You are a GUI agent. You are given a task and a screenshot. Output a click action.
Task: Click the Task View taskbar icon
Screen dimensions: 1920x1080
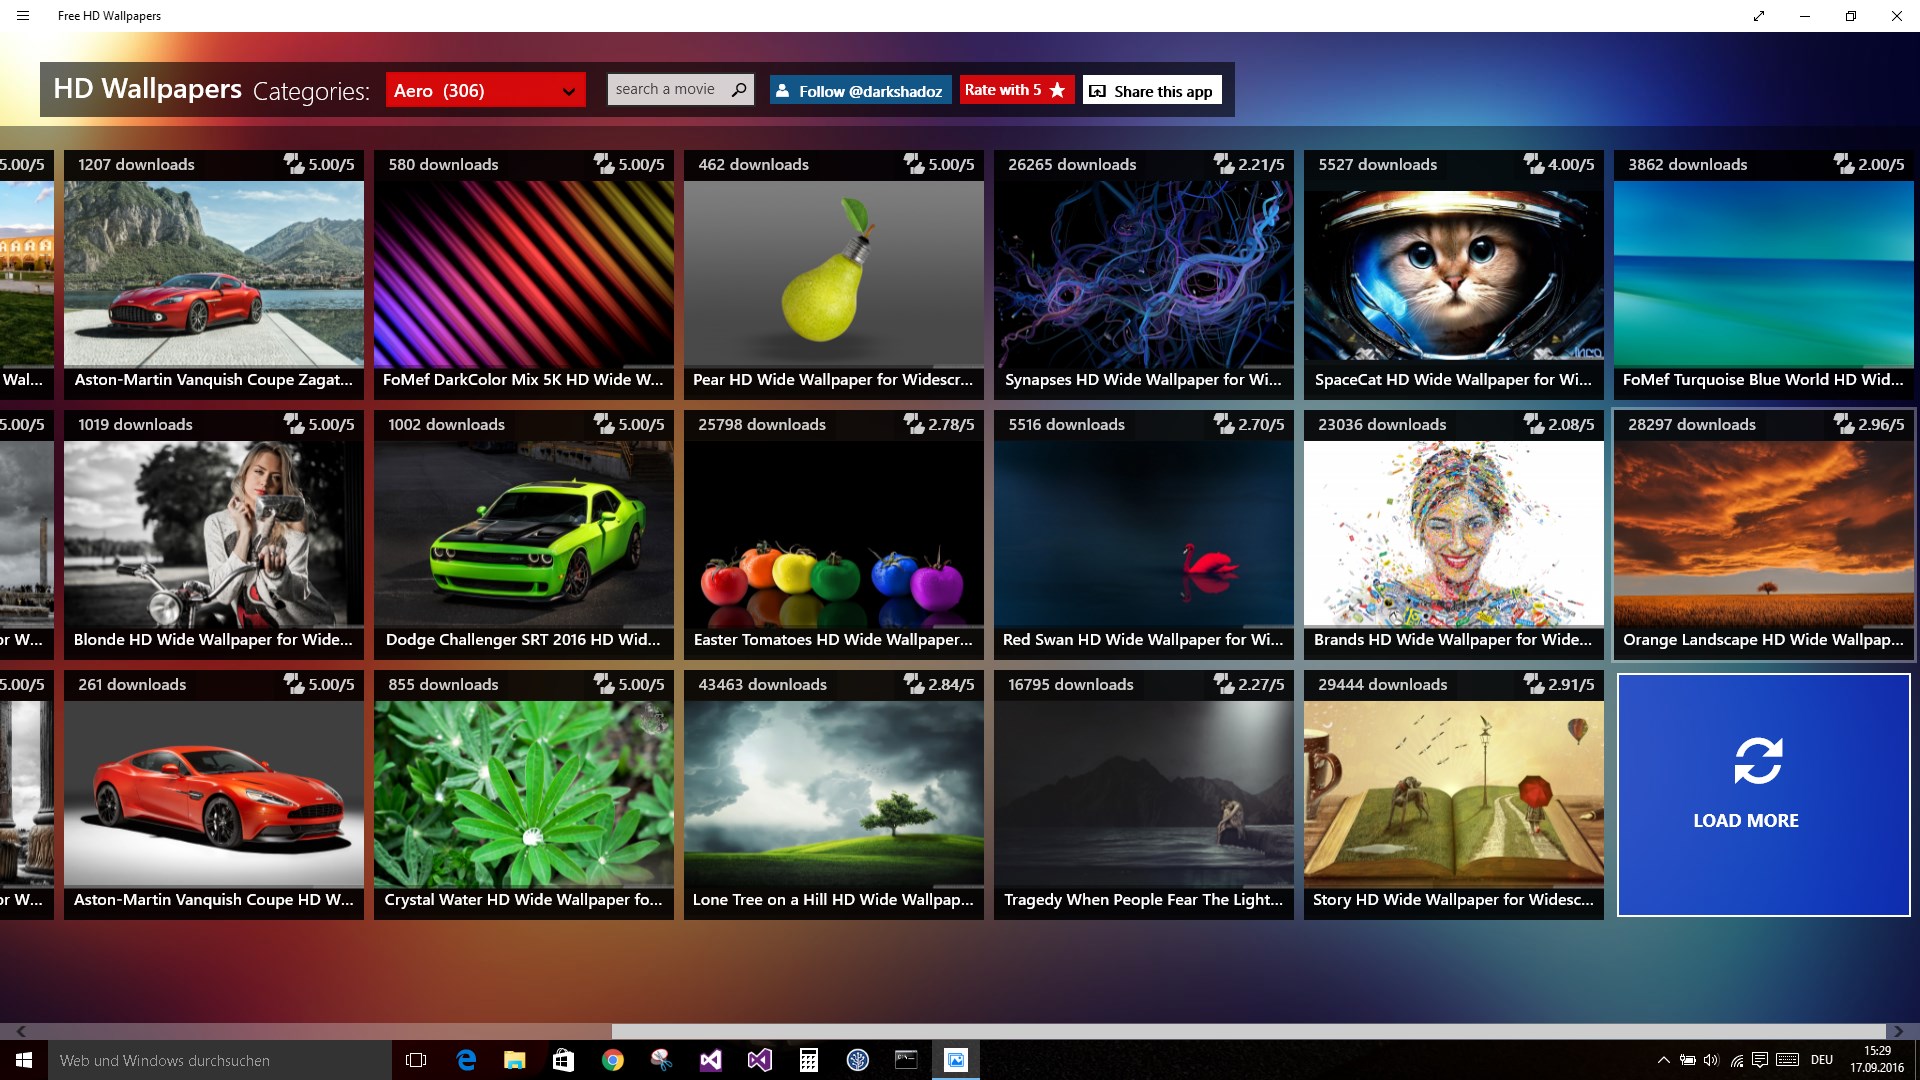[x=416, y=1060]
